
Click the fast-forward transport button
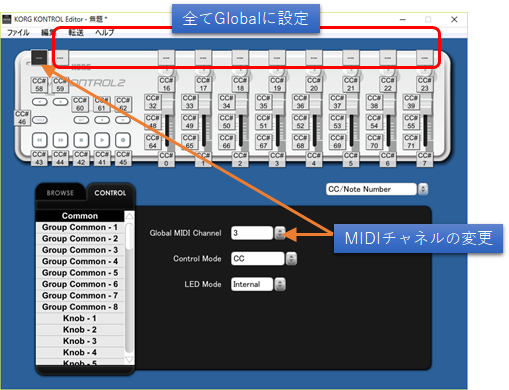pyautogui.click(x=60, y=140)
